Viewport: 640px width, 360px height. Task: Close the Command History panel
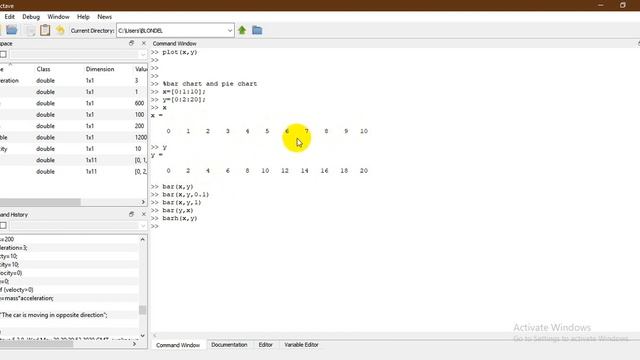pos(143,214)
